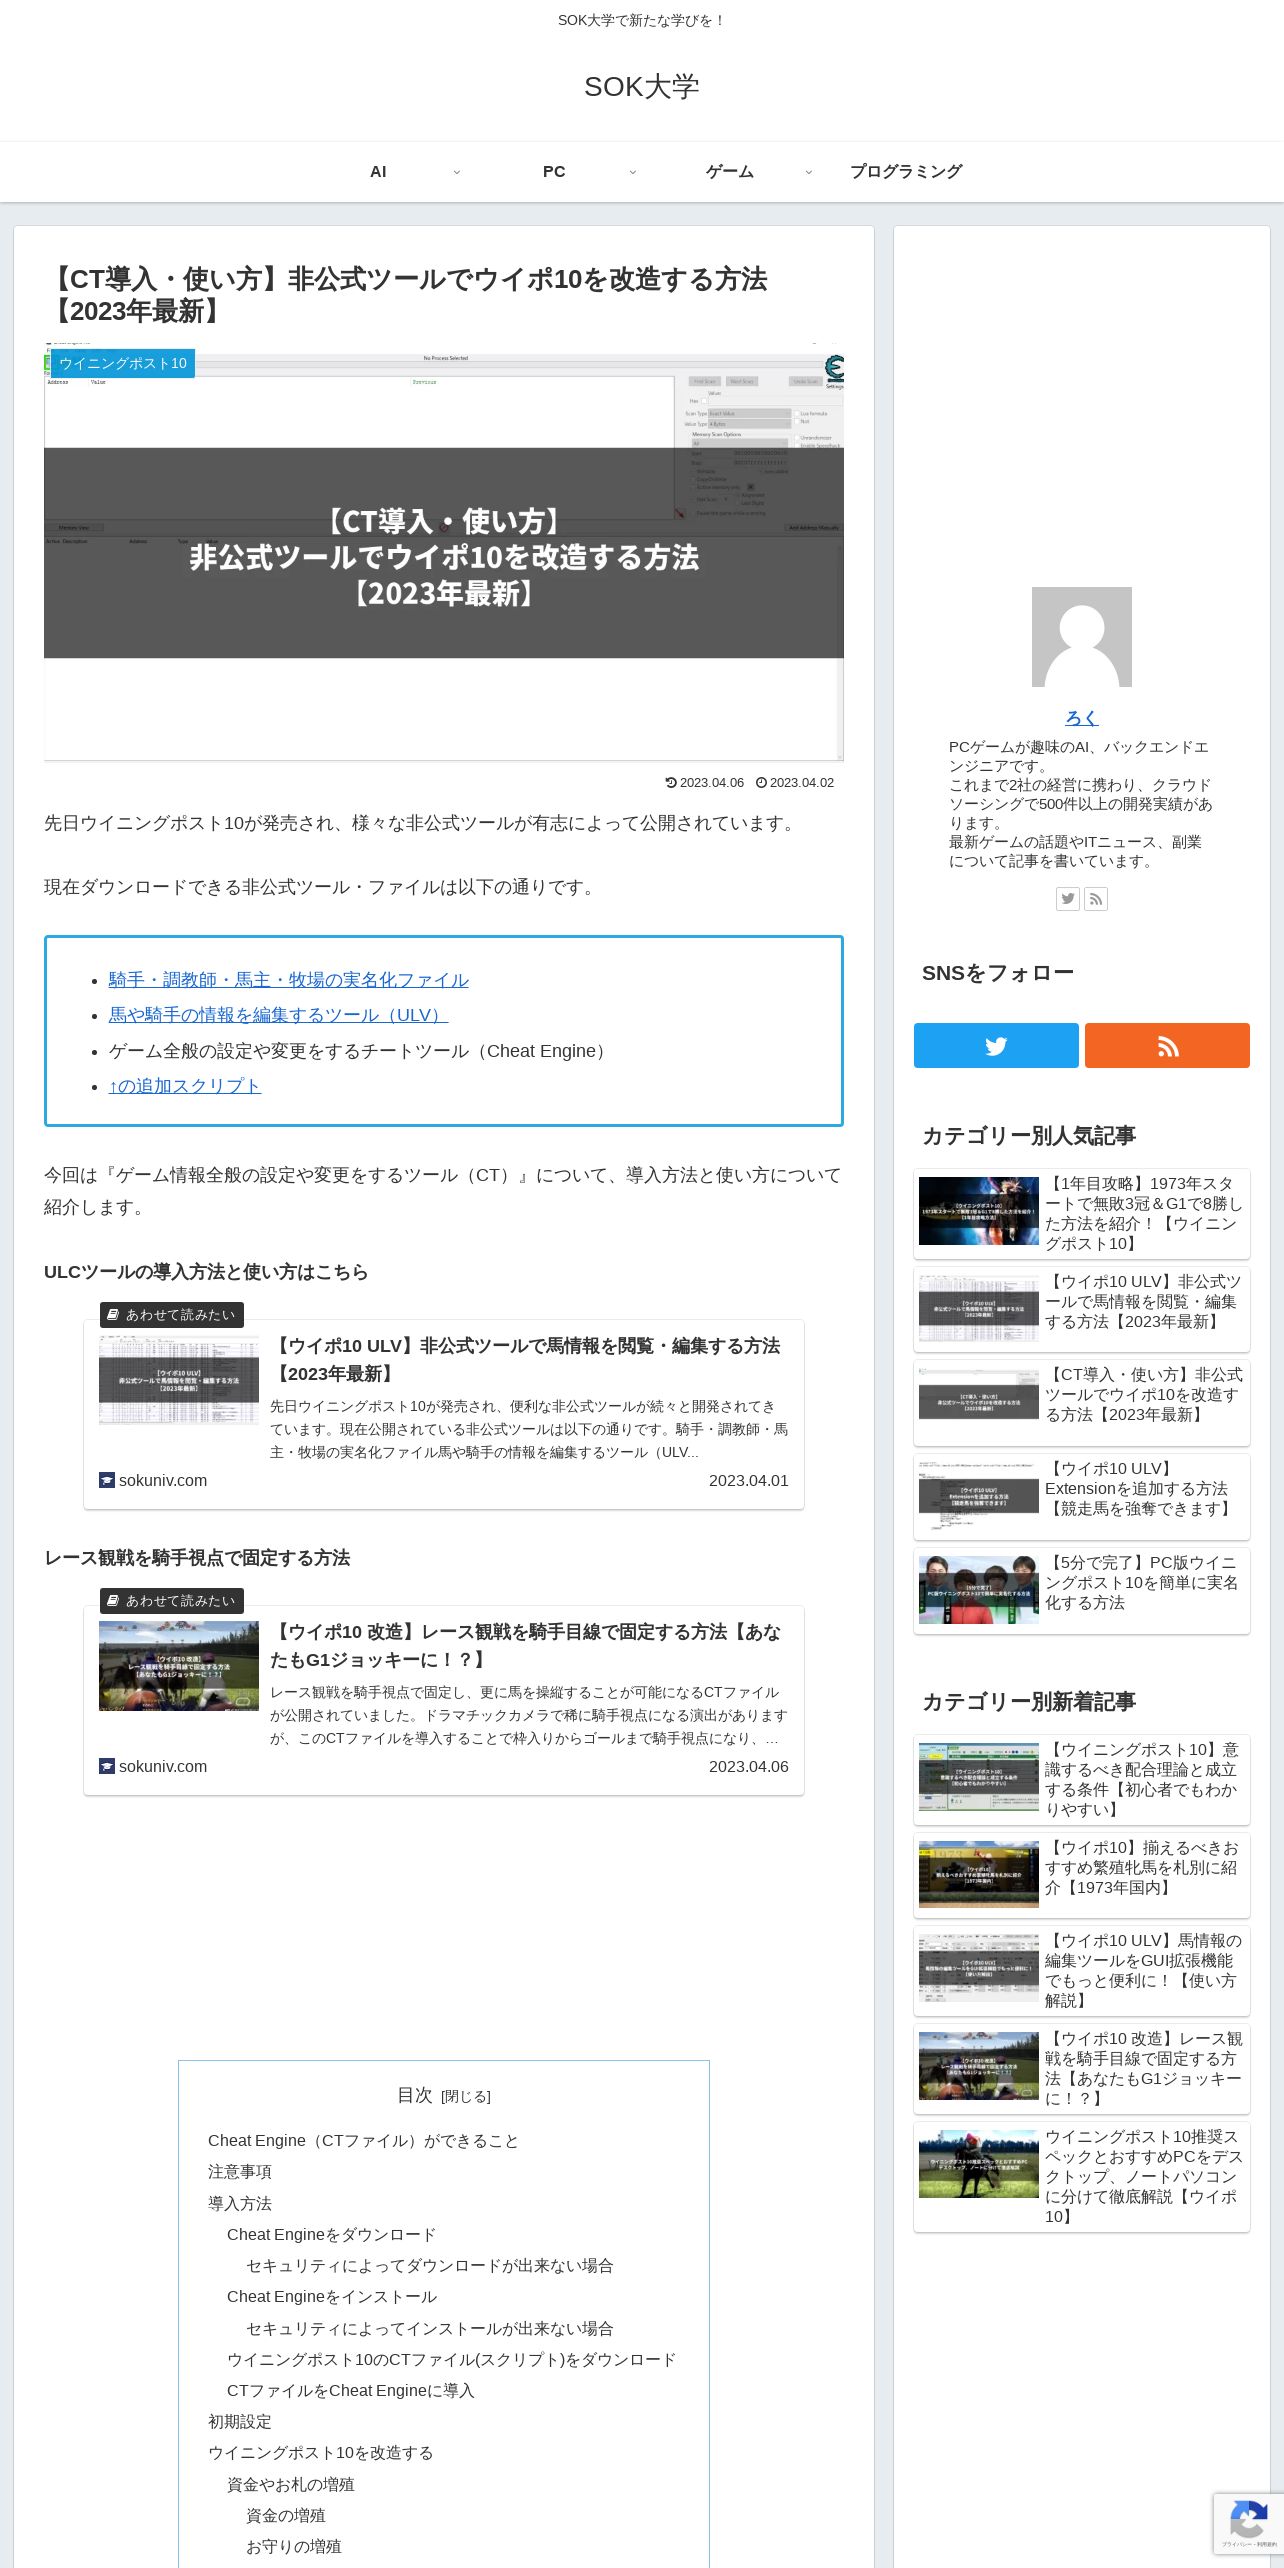Click the updated date 2023.04.06
This screenshot has height=2568, width=1284.
pyautogui.click(x=705, y=783)
